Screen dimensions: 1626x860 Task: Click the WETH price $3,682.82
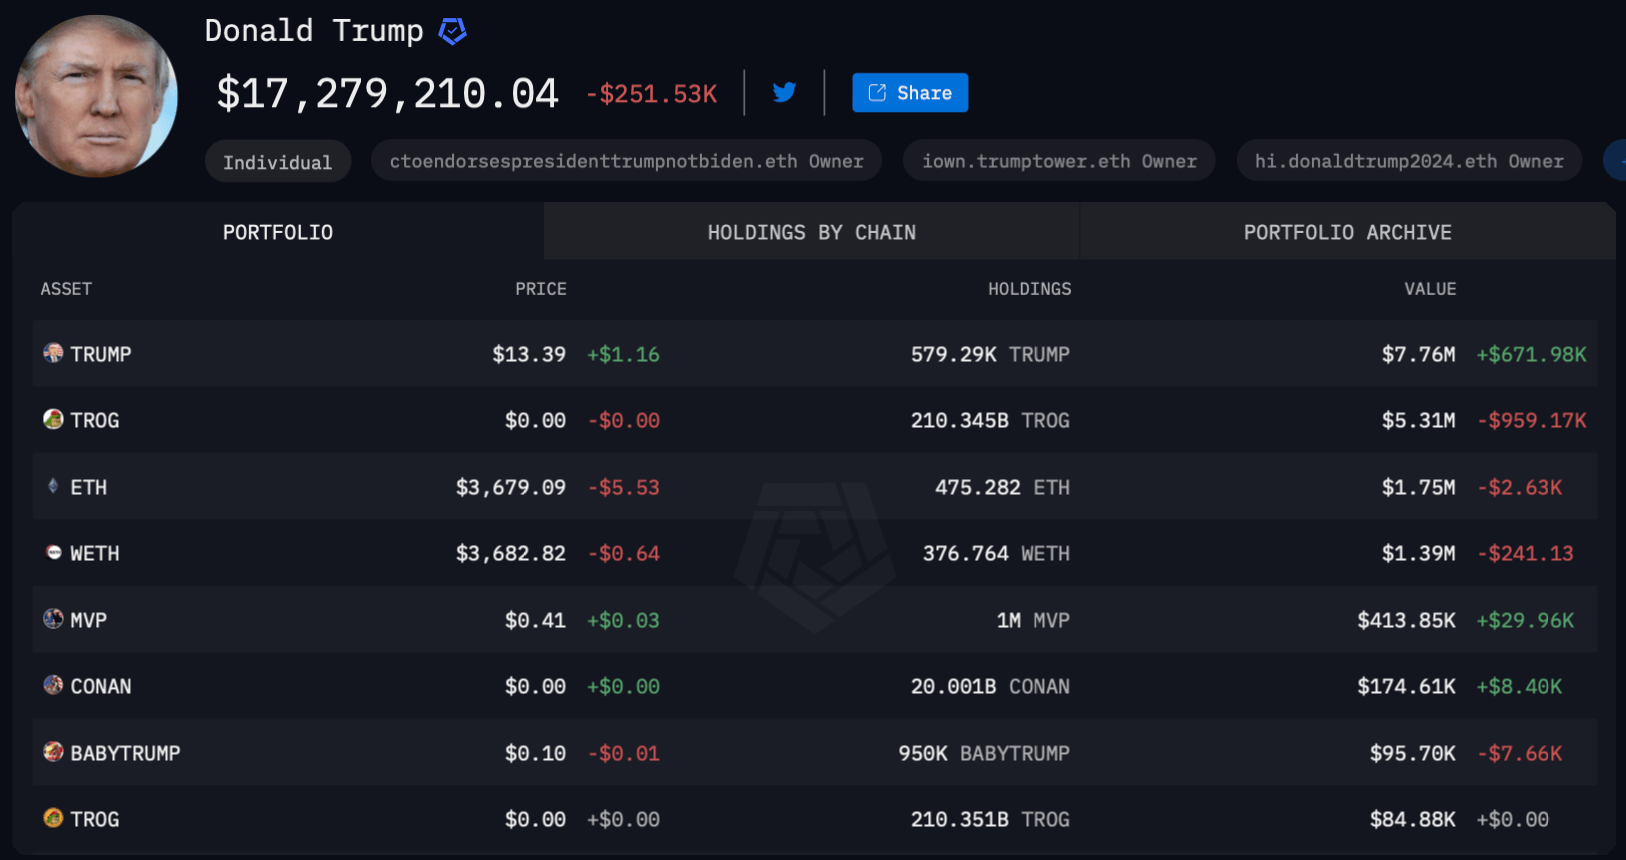511,553
